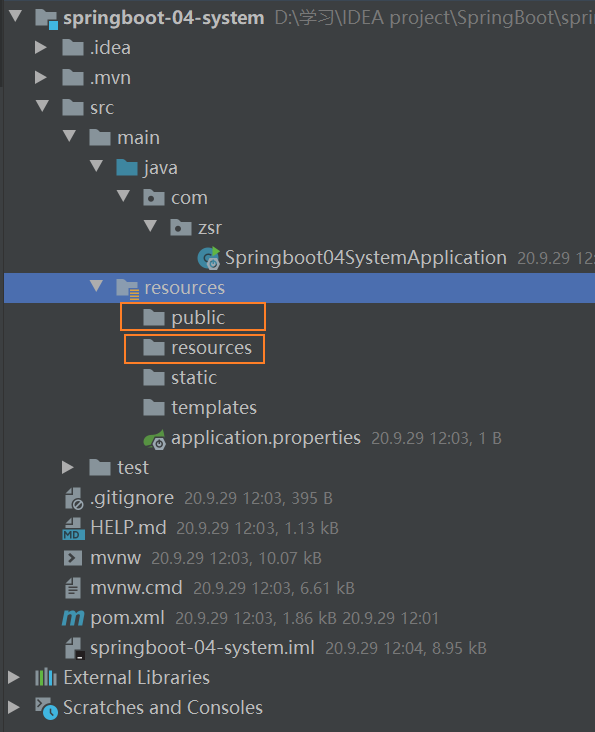Open Springboot04SystemApplication class

pyautogui.click(x=365, y=258)
